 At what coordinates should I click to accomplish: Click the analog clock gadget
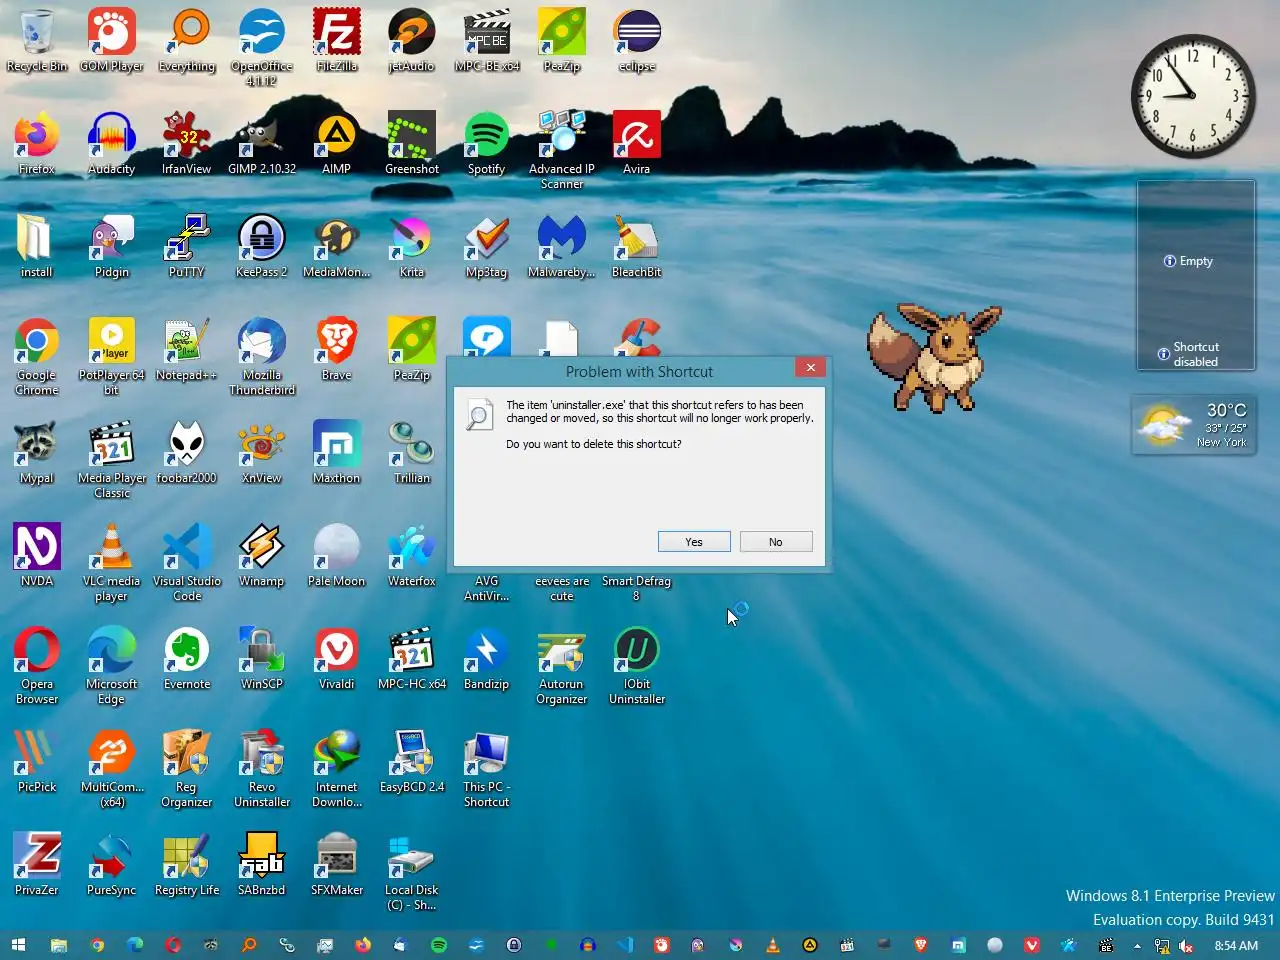(1193, 96)
